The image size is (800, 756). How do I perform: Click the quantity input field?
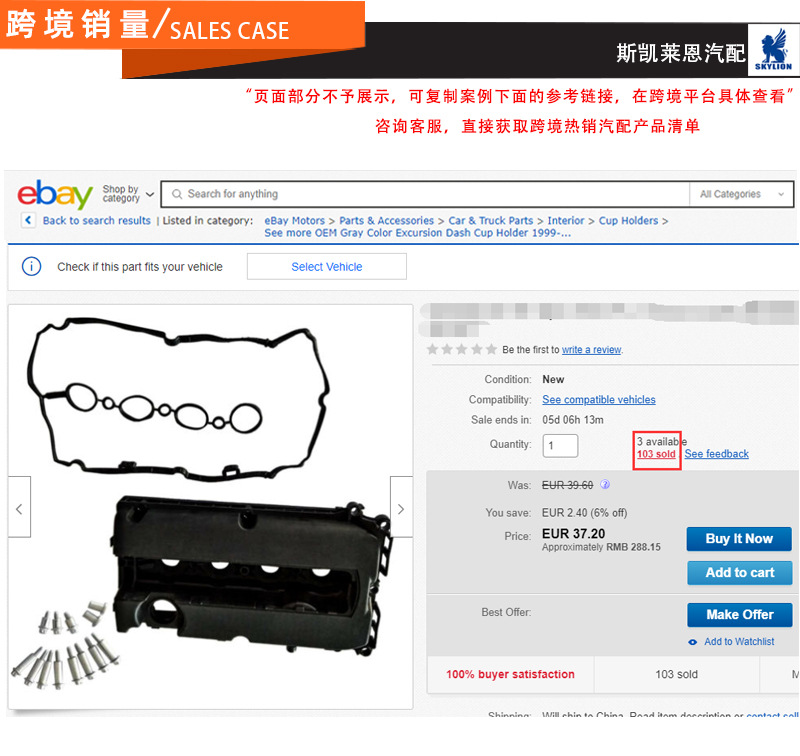pyautogui.click(x=560, y=445)
